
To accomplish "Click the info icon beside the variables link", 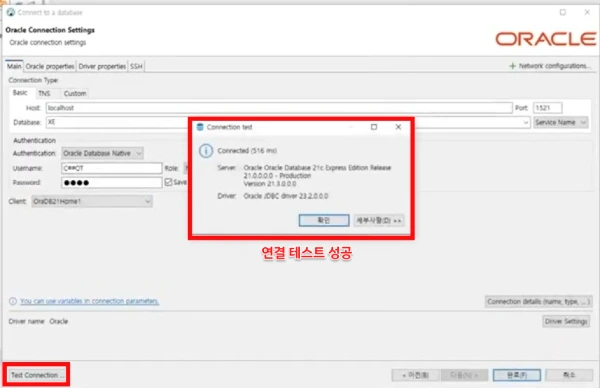I will pos(13,301).
